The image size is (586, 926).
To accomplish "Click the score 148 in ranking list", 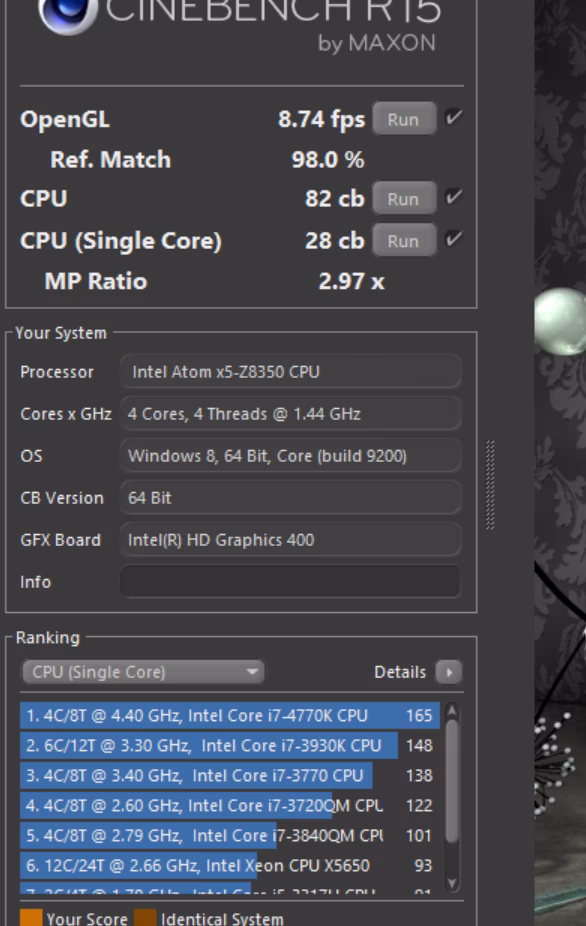I will [x=419, y=746].
